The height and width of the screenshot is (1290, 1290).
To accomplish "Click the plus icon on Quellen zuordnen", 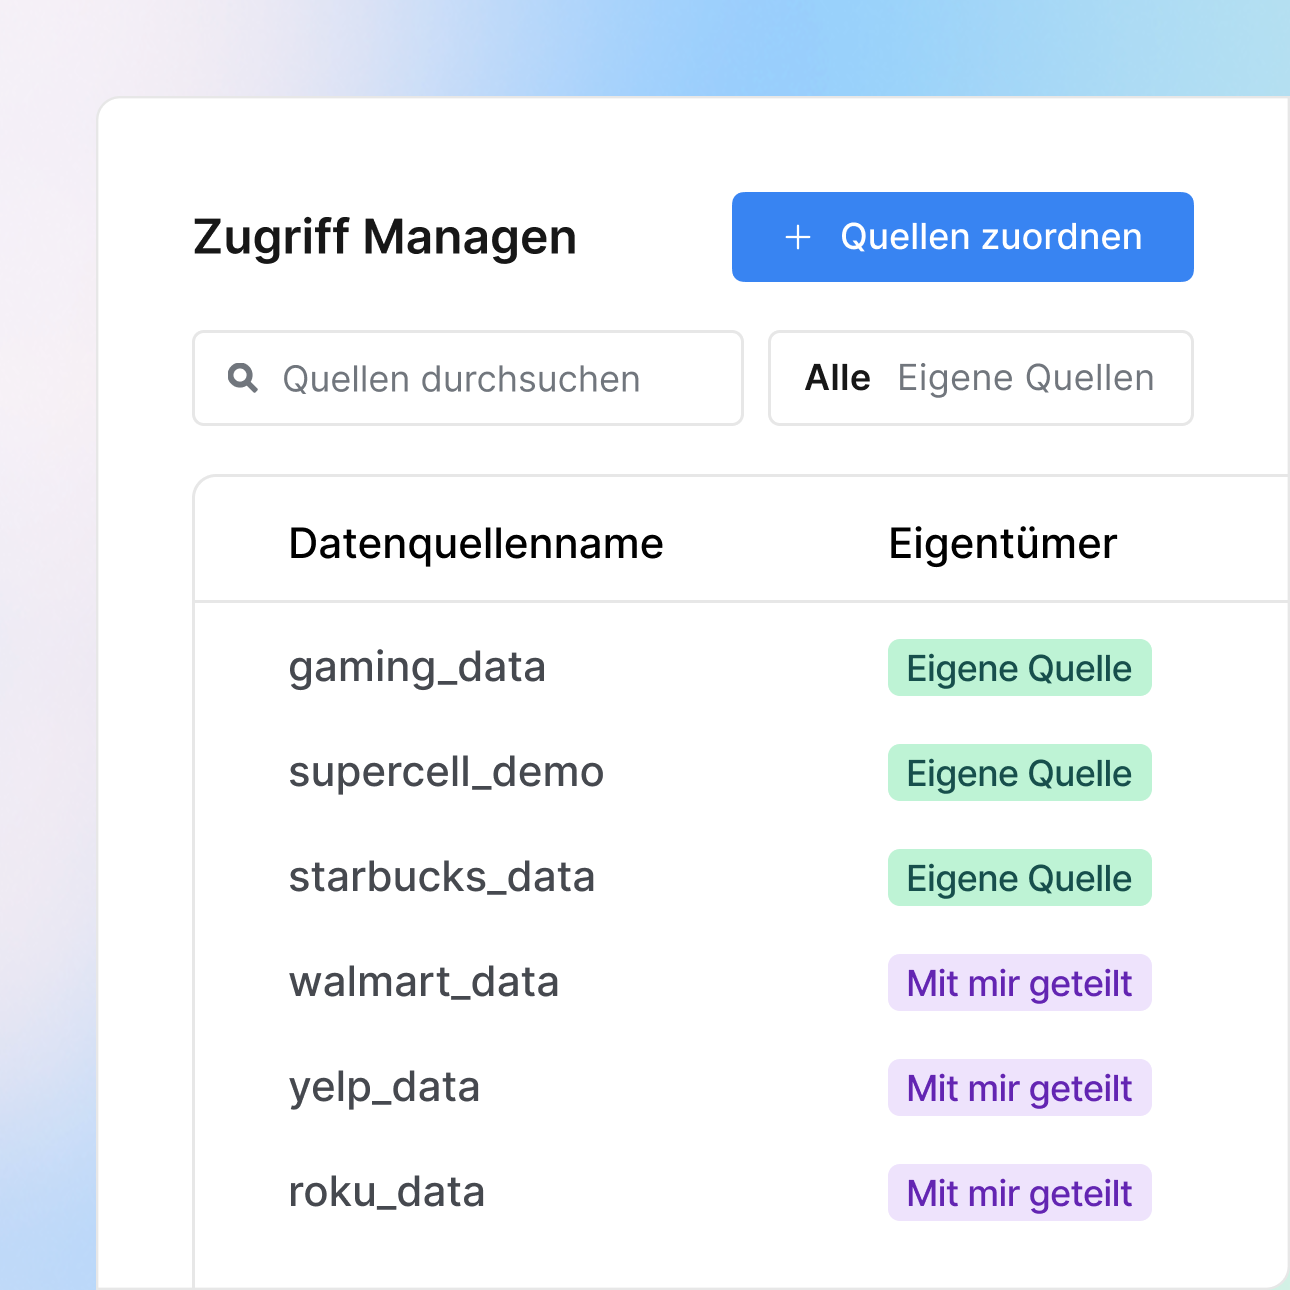I will point(797,237).
